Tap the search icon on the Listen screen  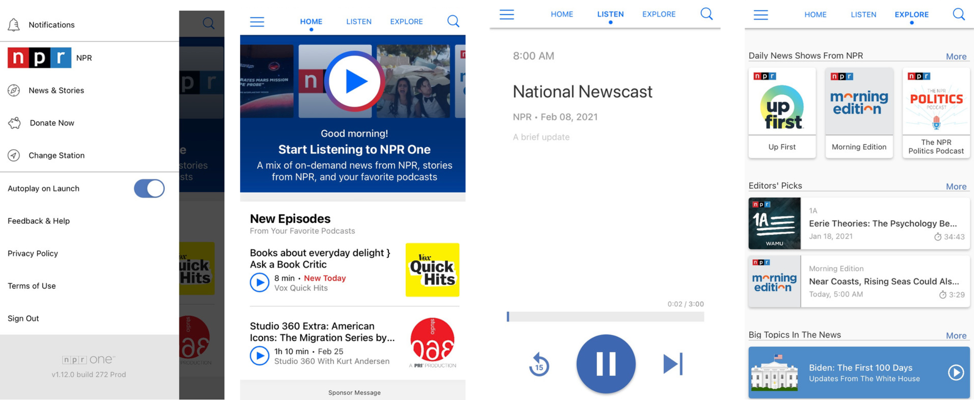pyautogui.click(x=707, y=14)
